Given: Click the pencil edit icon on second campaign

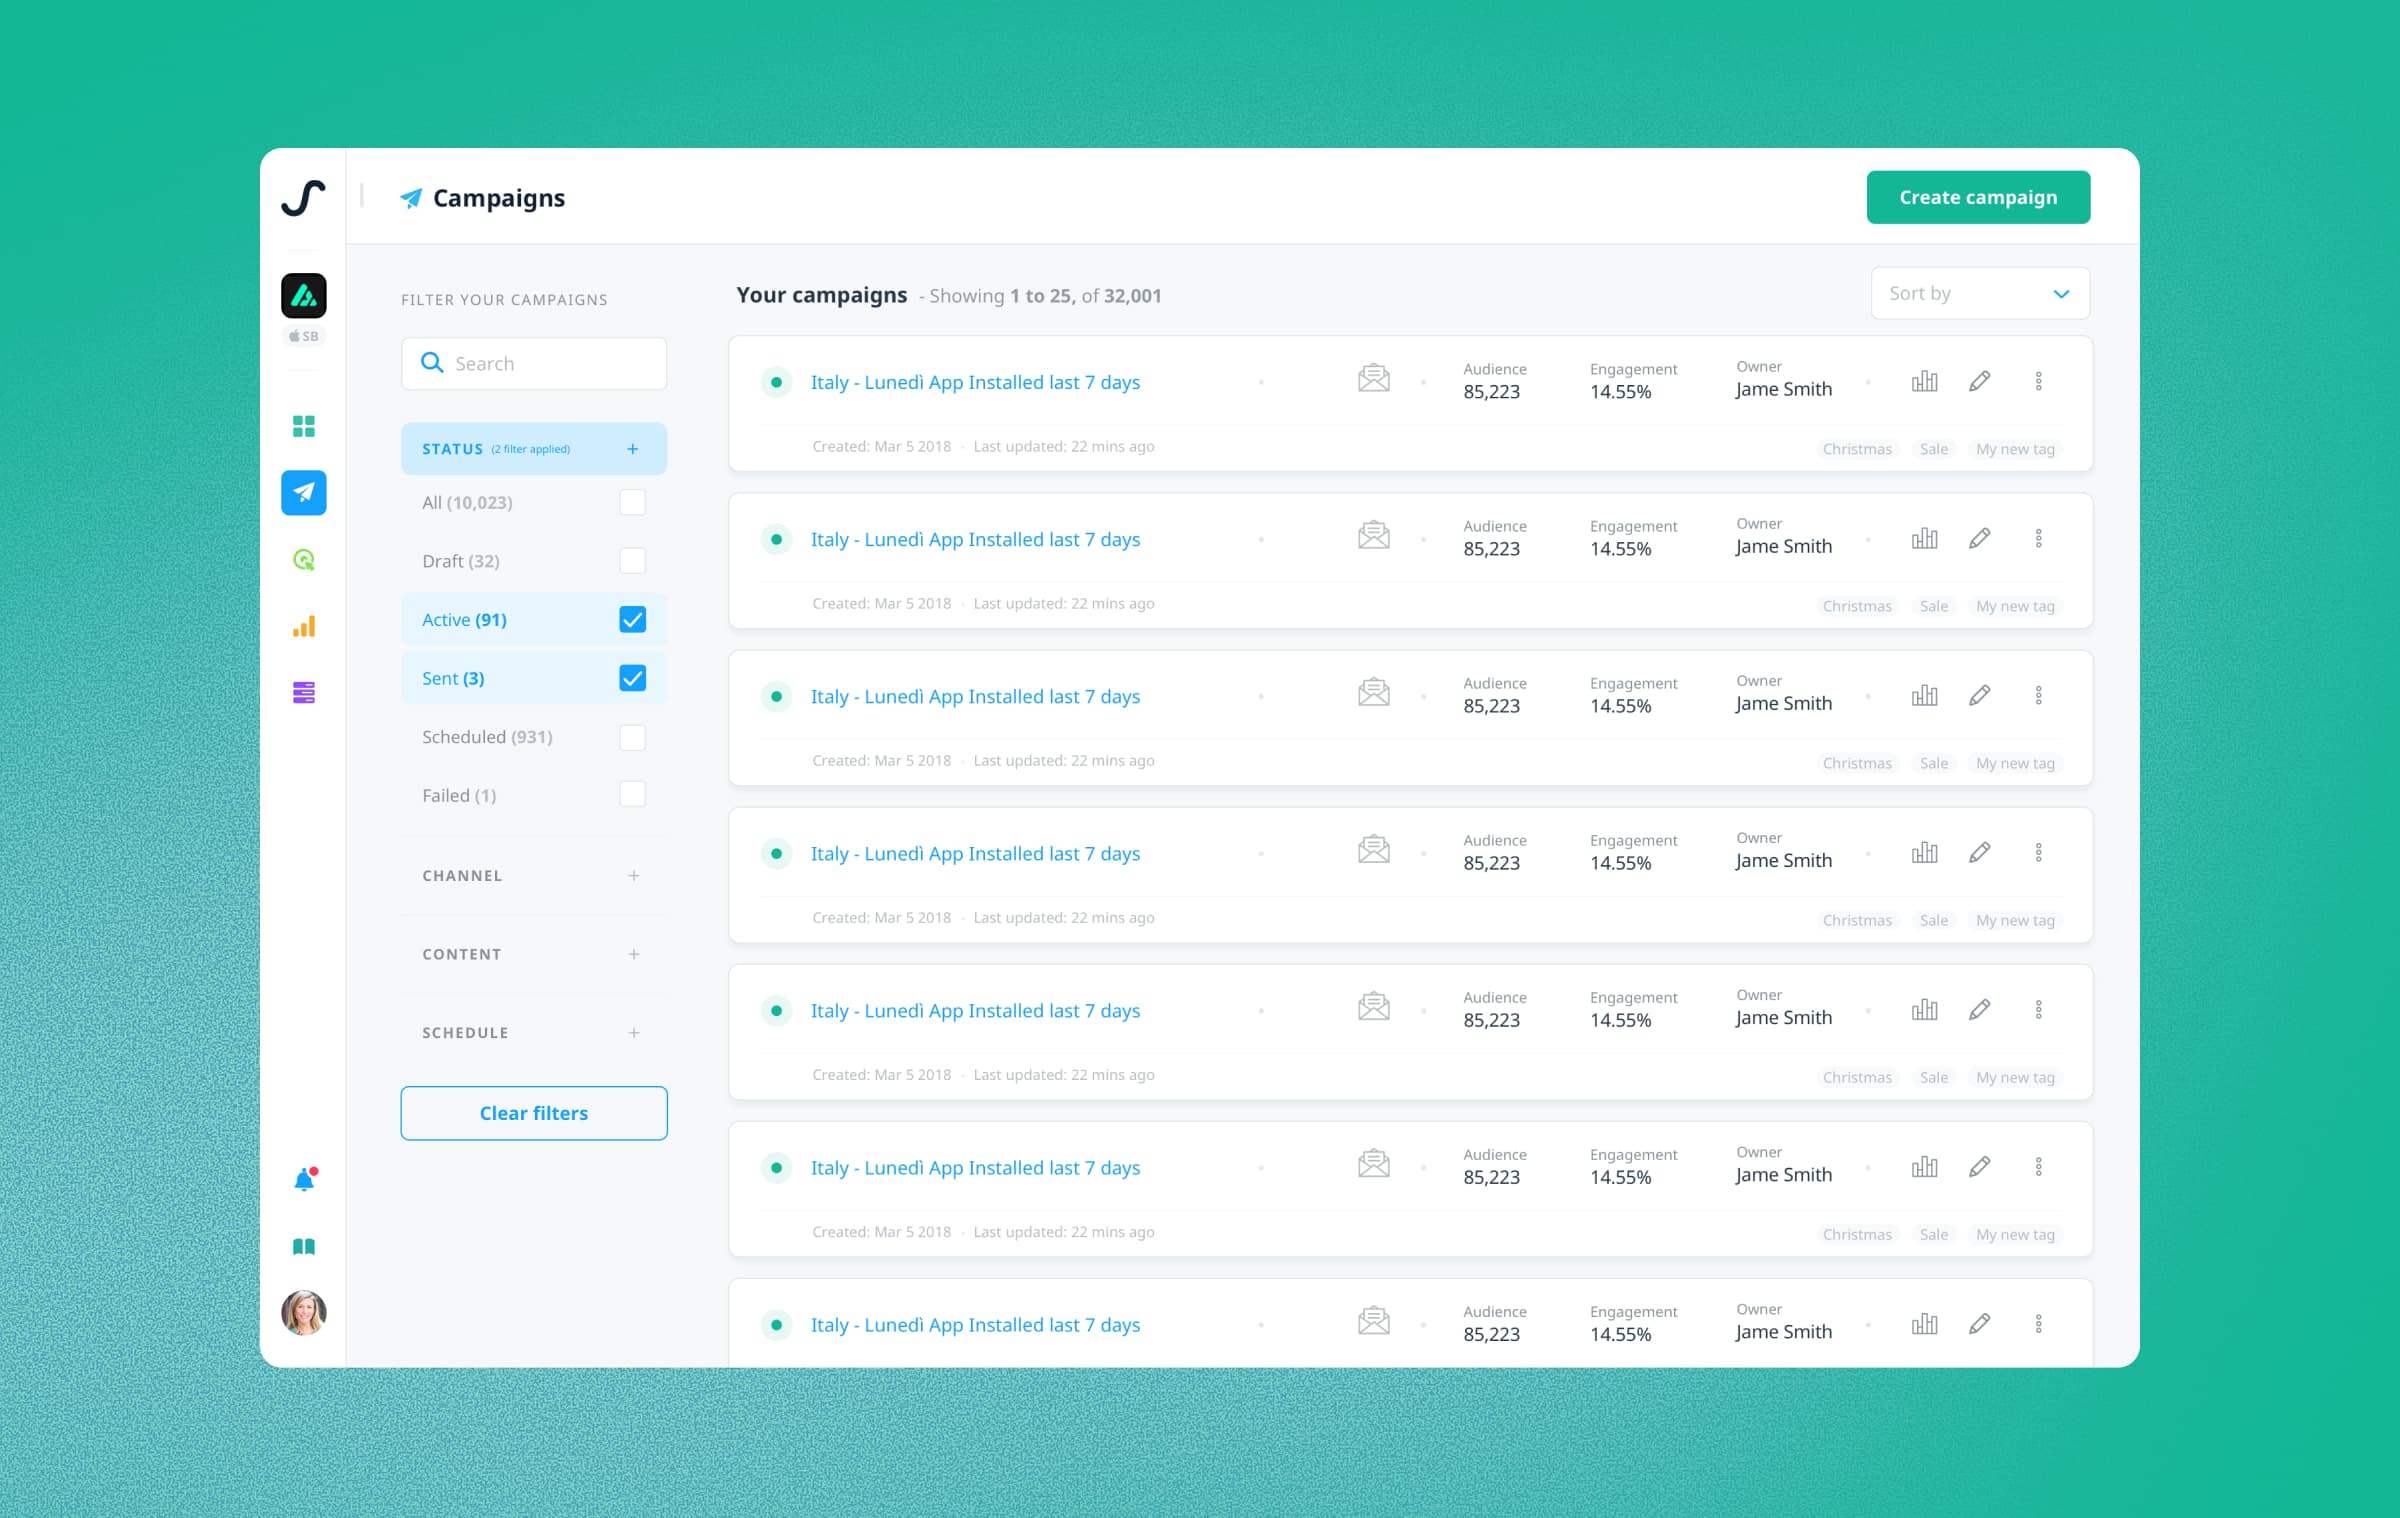Looking at the screenshot, I should pyautogui.click(x=1979, y=539).
